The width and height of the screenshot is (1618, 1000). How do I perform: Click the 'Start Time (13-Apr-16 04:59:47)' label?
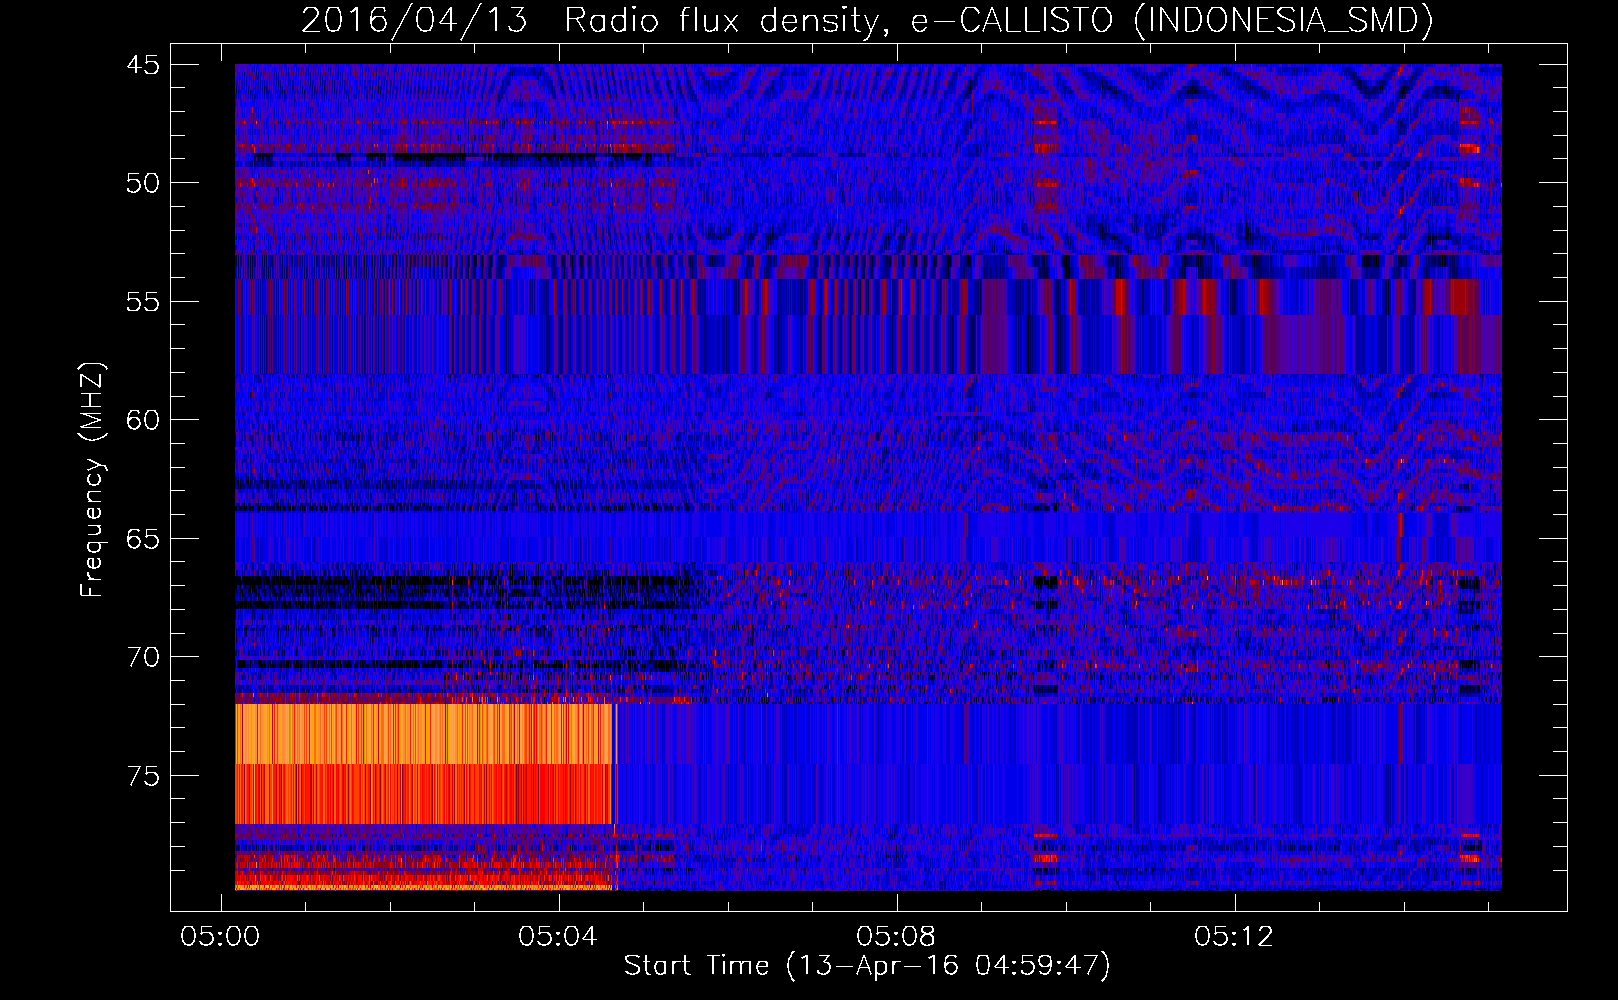coord(867,966)
